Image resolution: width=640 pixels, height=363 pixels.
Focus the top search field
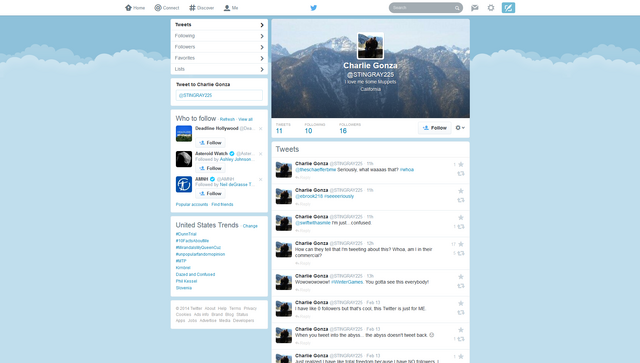425,8
